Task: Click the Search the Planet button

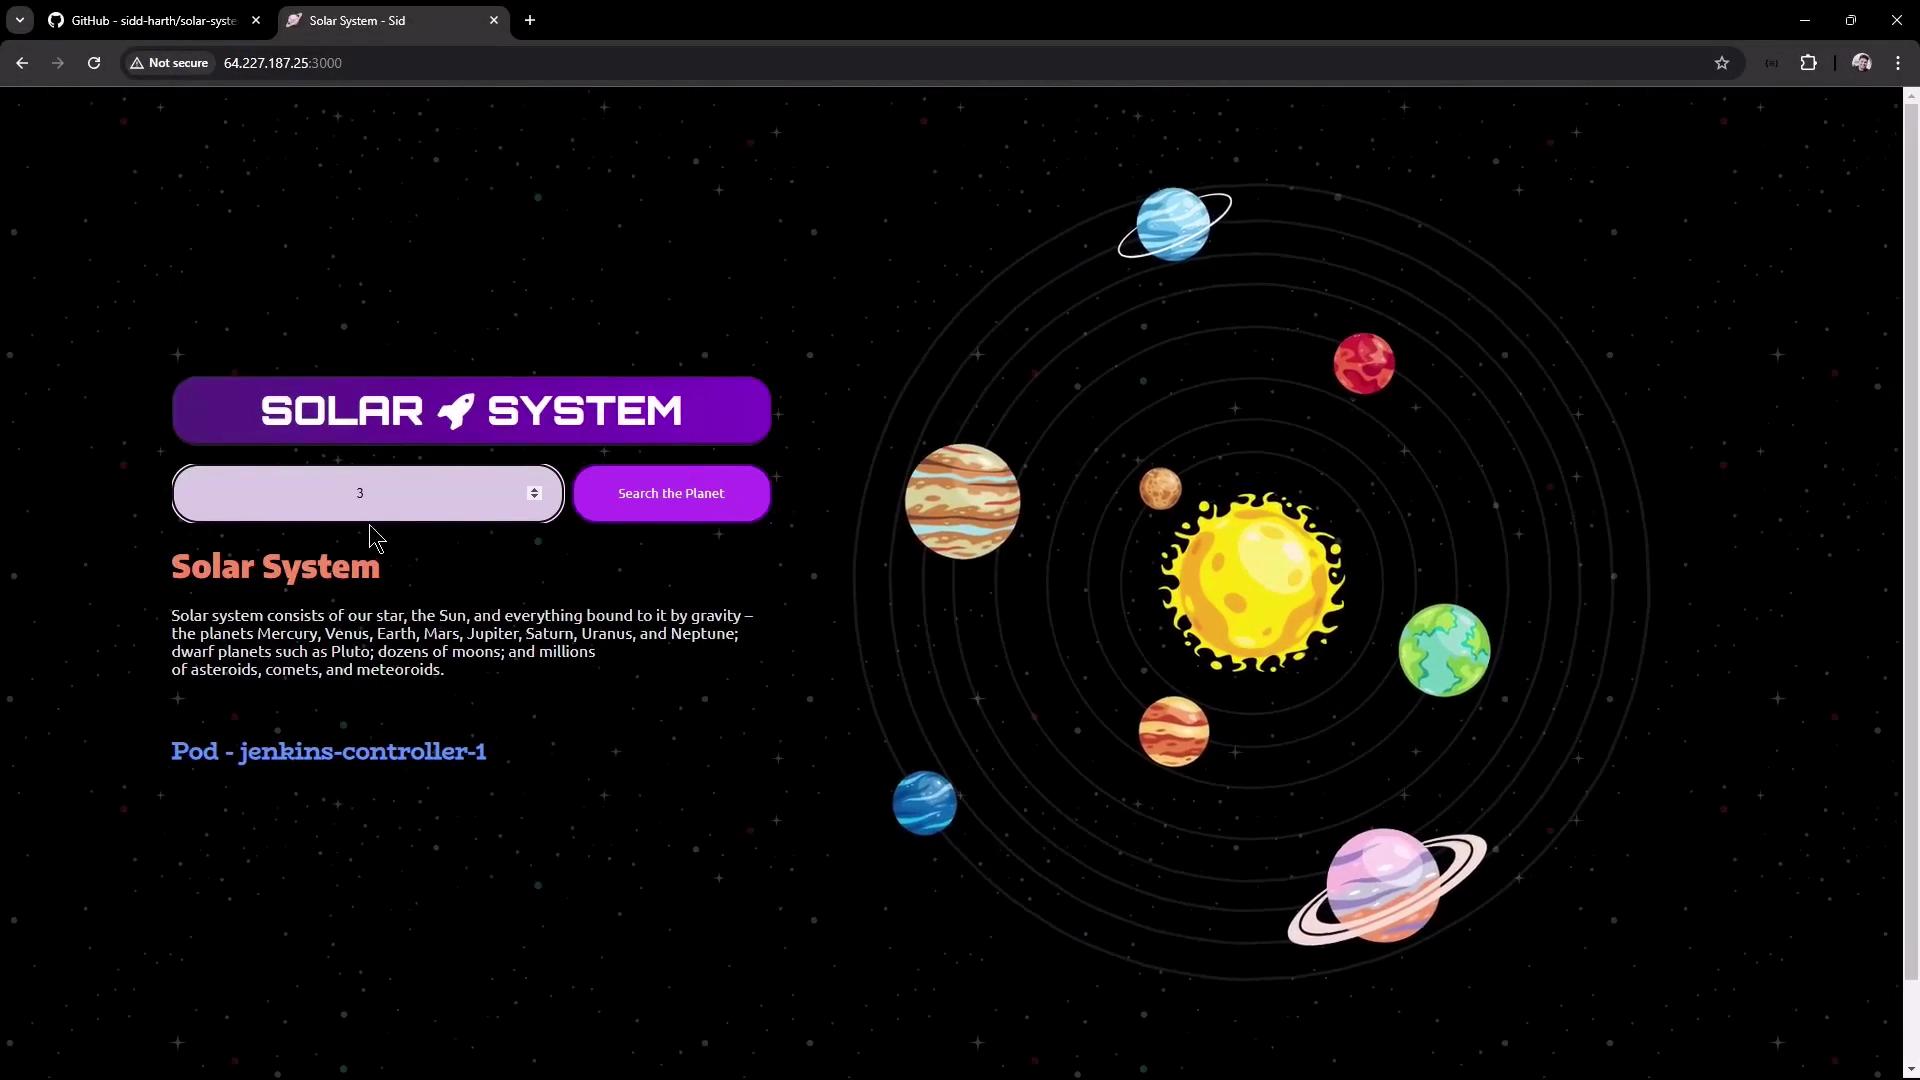Action: tap(671, 493)
